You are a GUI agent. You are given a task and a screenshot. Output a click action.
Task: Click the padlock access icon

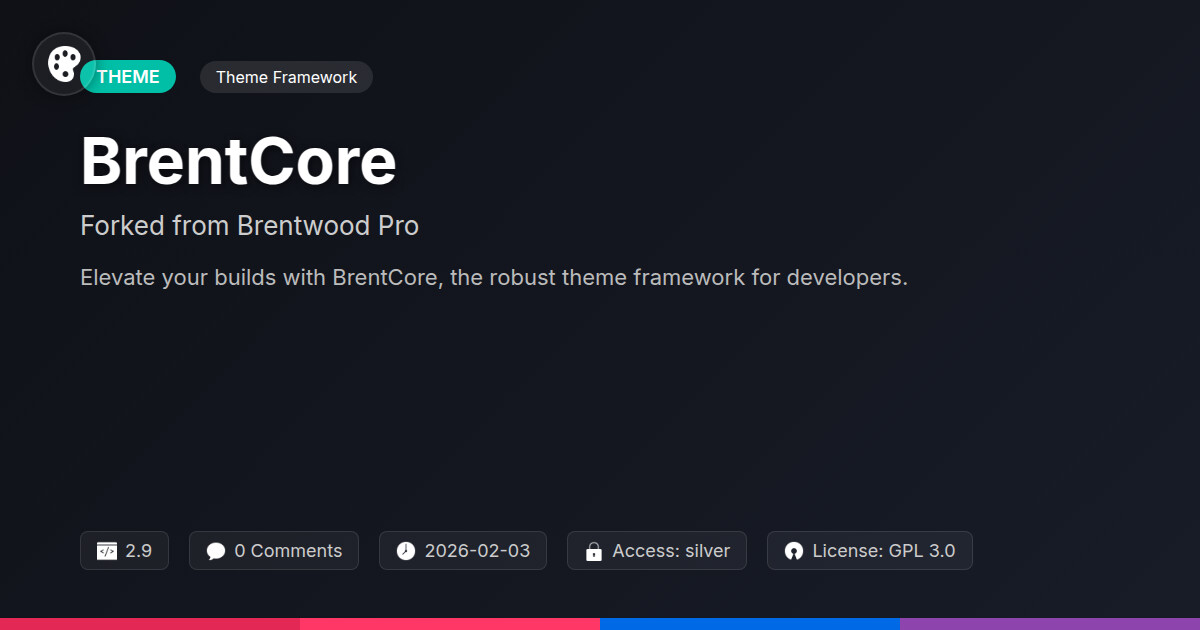[x=593, y=551]
